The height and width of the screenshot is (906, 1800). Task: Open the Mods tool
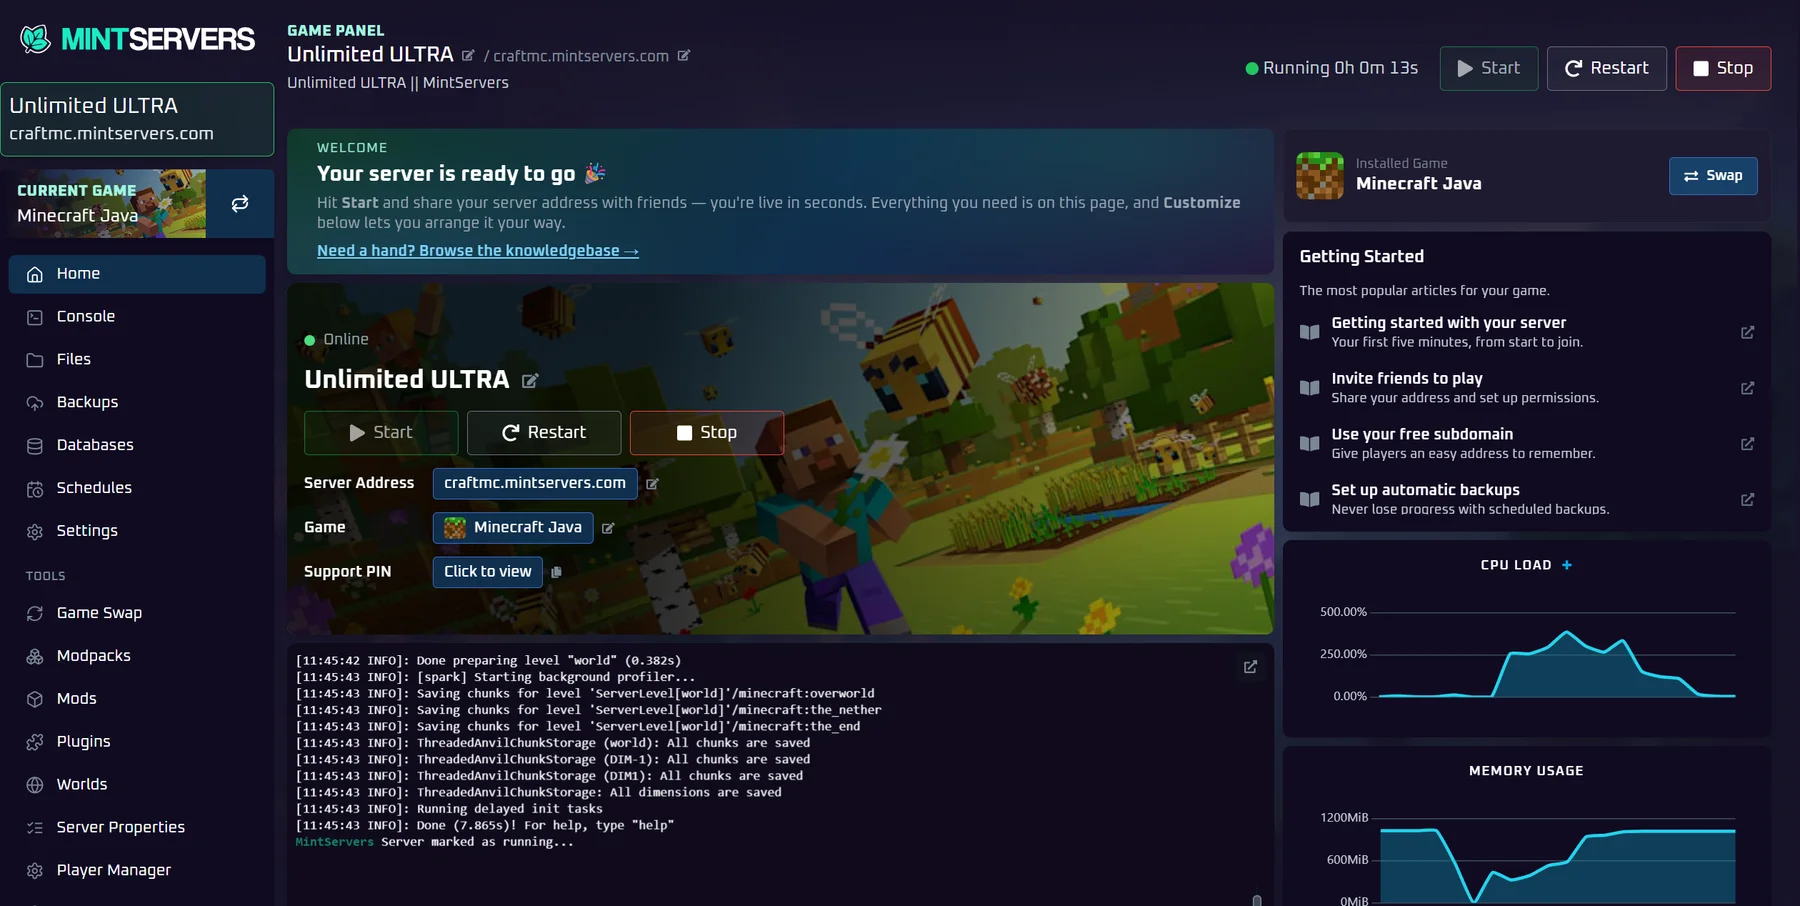(137, 699)
